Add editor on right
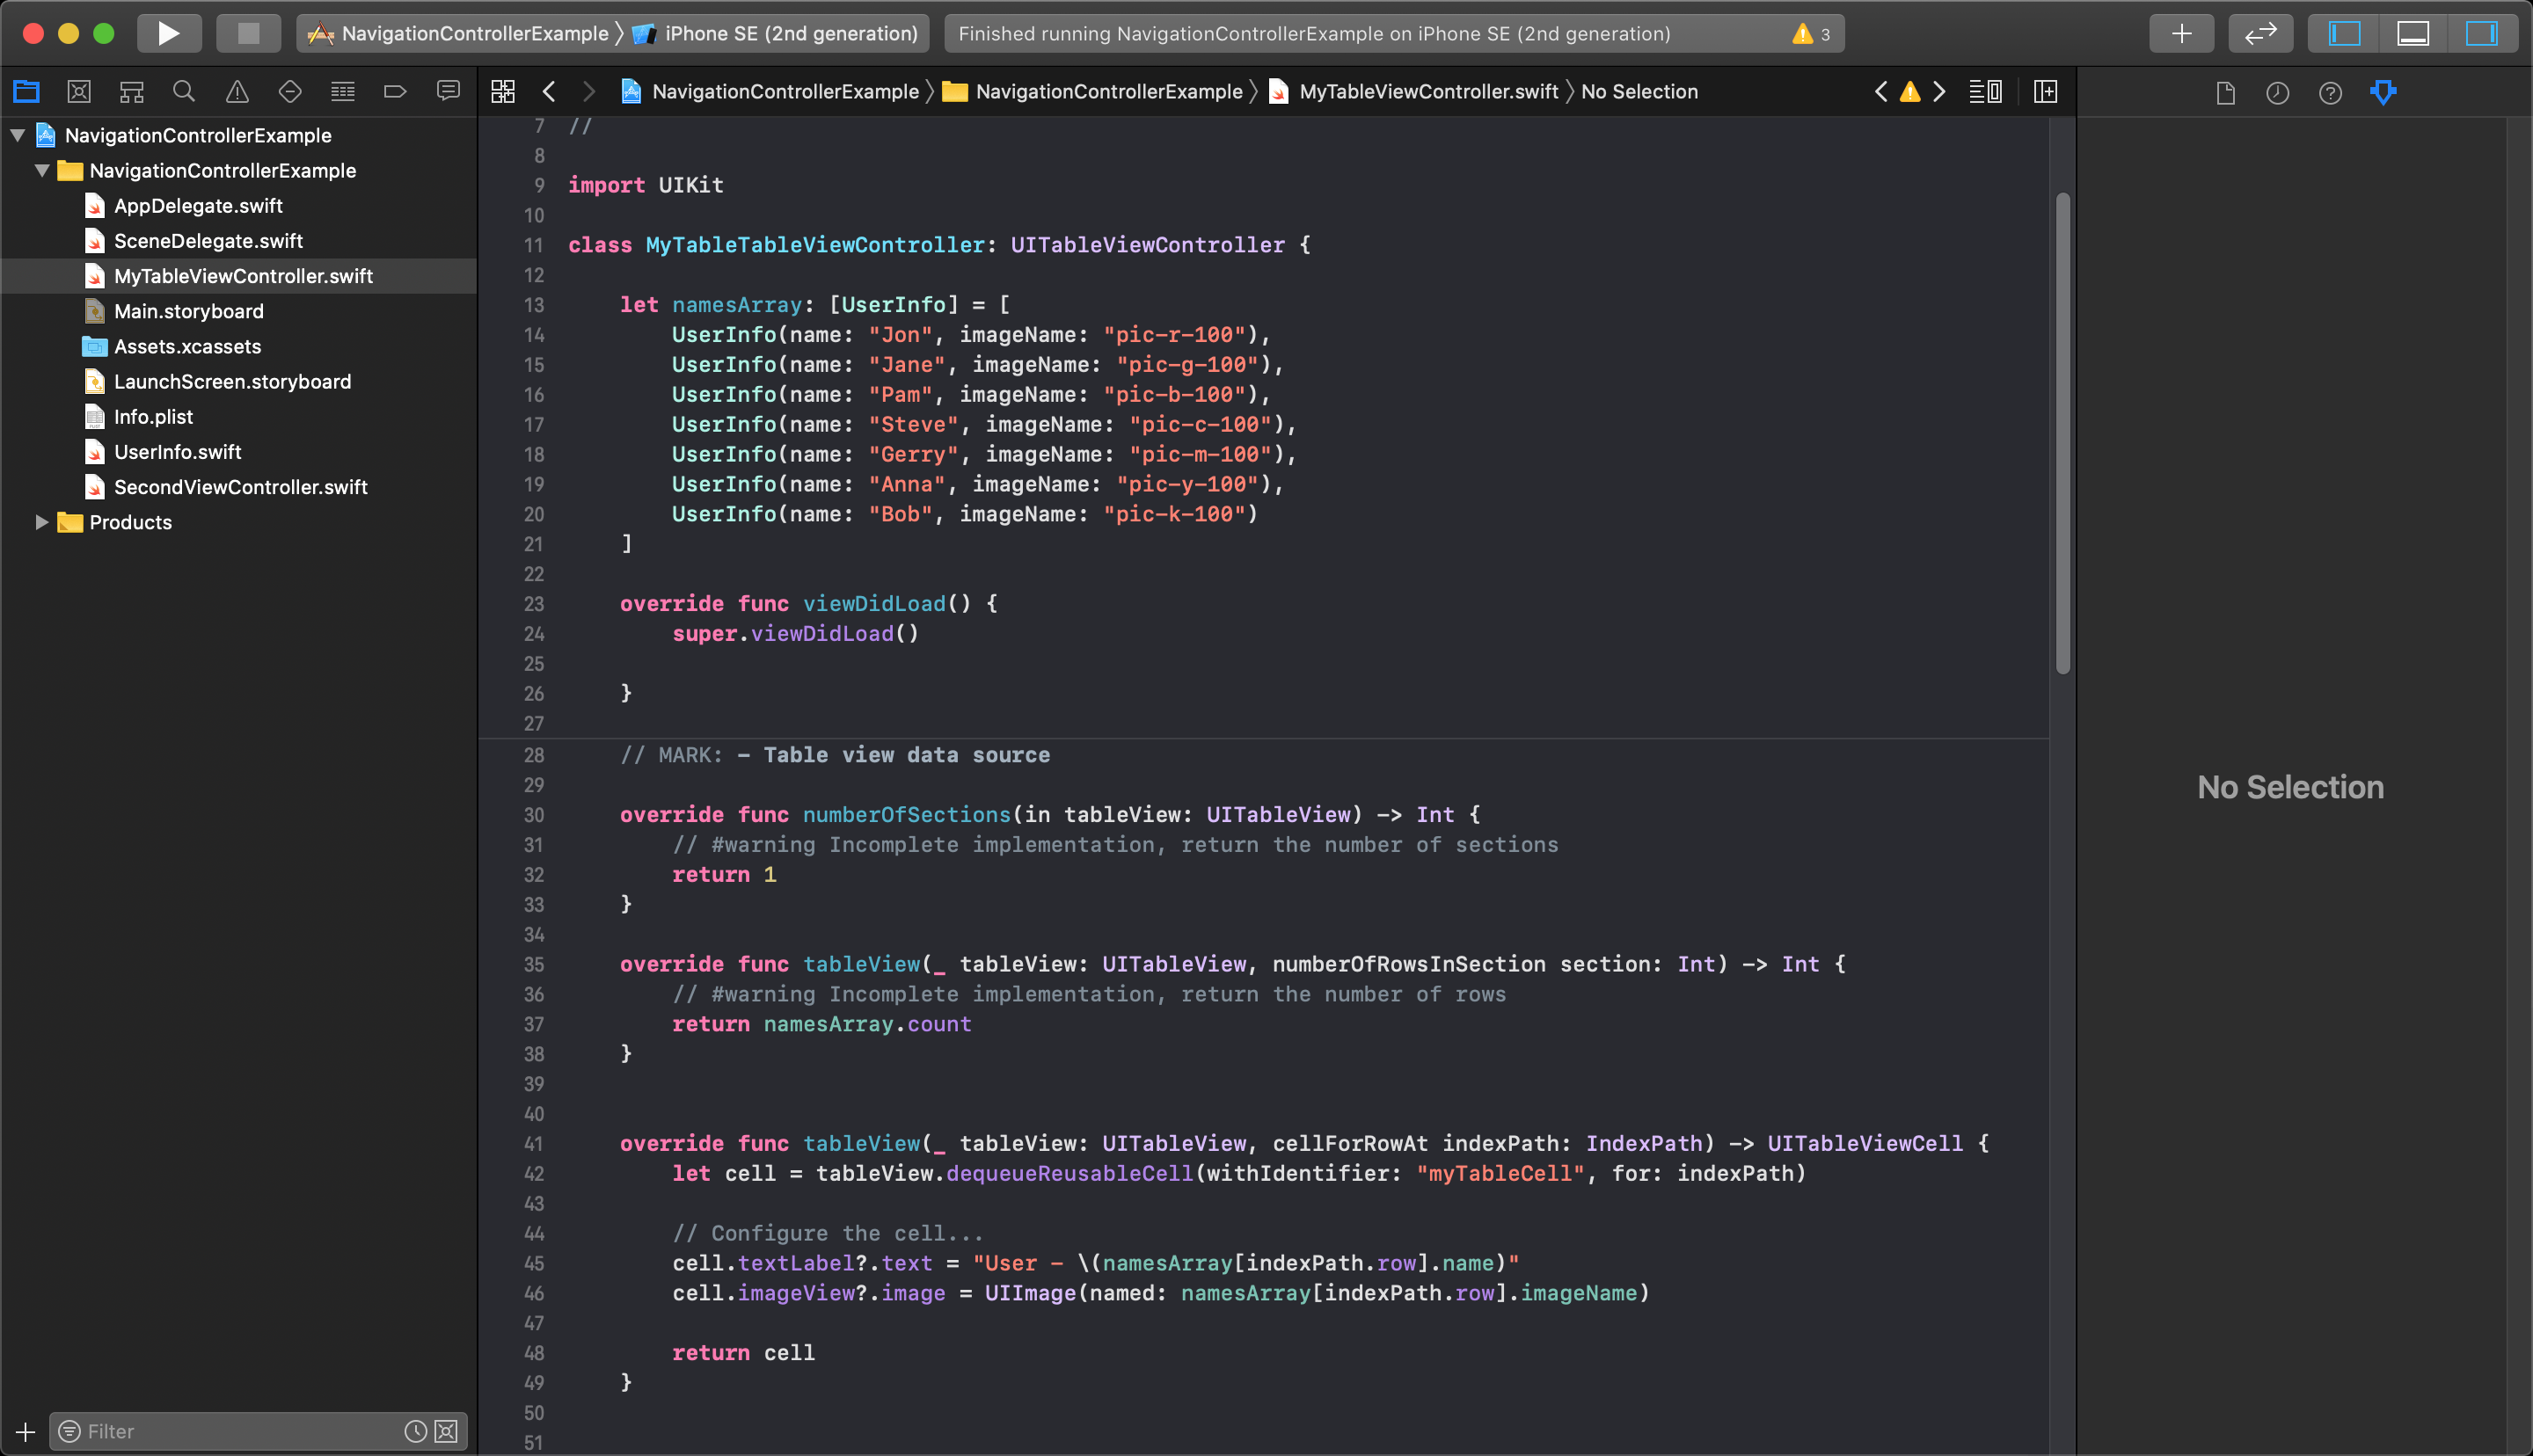Viewport: 2533px width, 1456px height. (x=2046, y=92)
